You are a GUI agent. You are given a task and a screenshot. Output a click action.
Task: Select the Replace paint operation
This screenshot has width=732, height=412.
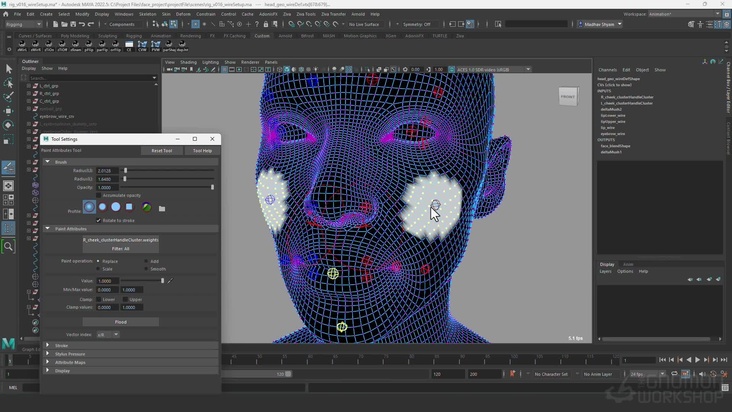pyautogui.click(x=98, y=261)
